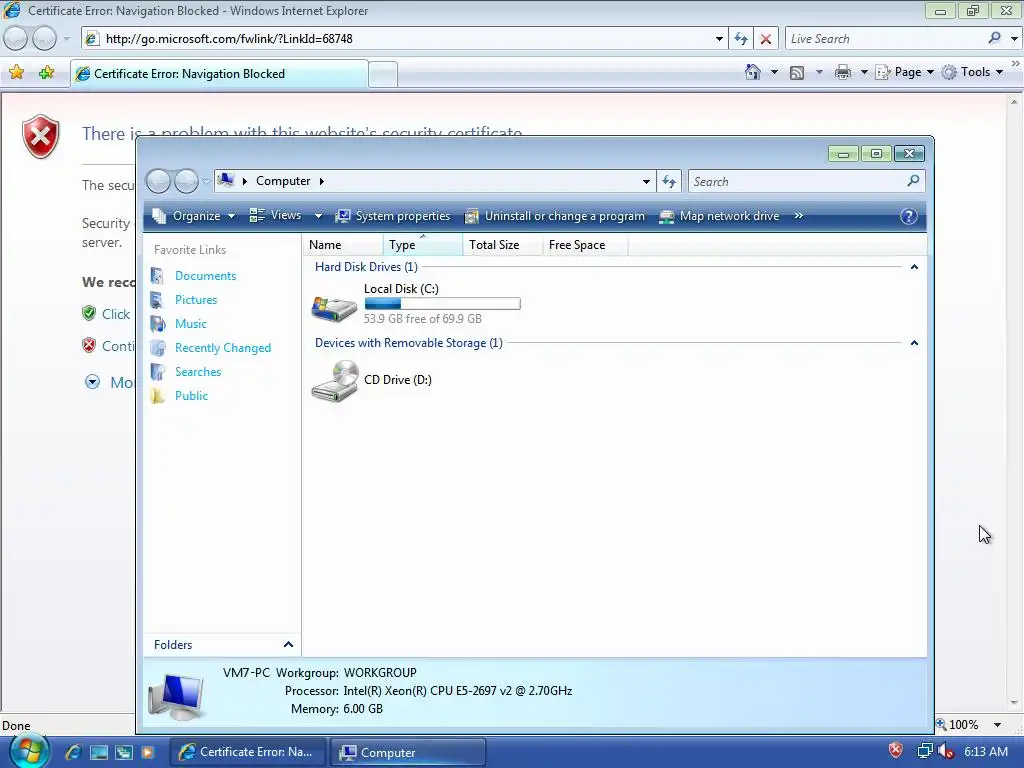Click Show Desktop quick launch icon
This screenshot has width=1024, height=768.
point(99,752)
